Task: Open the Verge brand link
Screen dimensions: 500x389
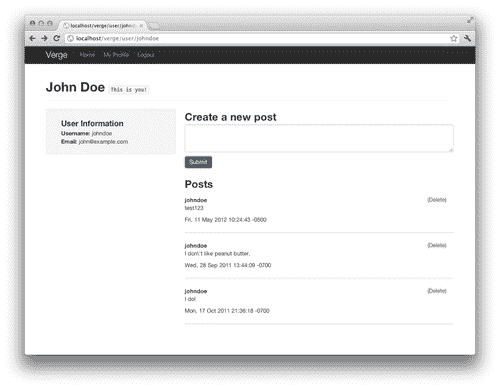Action: coord(56,55)
